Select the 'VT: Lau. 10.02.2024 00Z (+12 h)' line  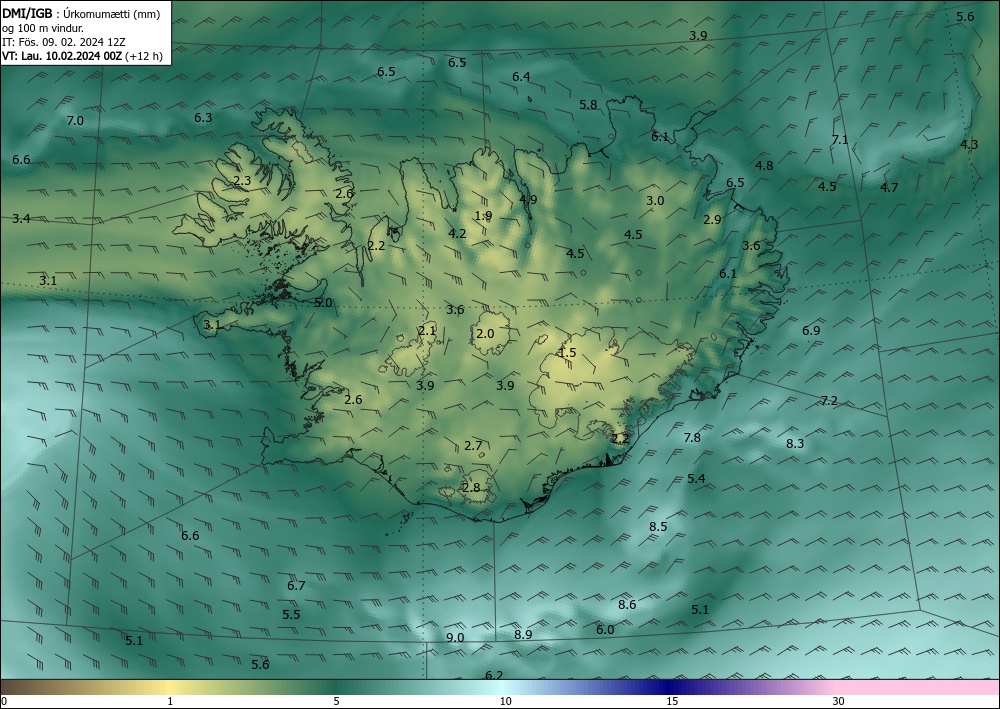pyautogui.click(x=82, y=56)
